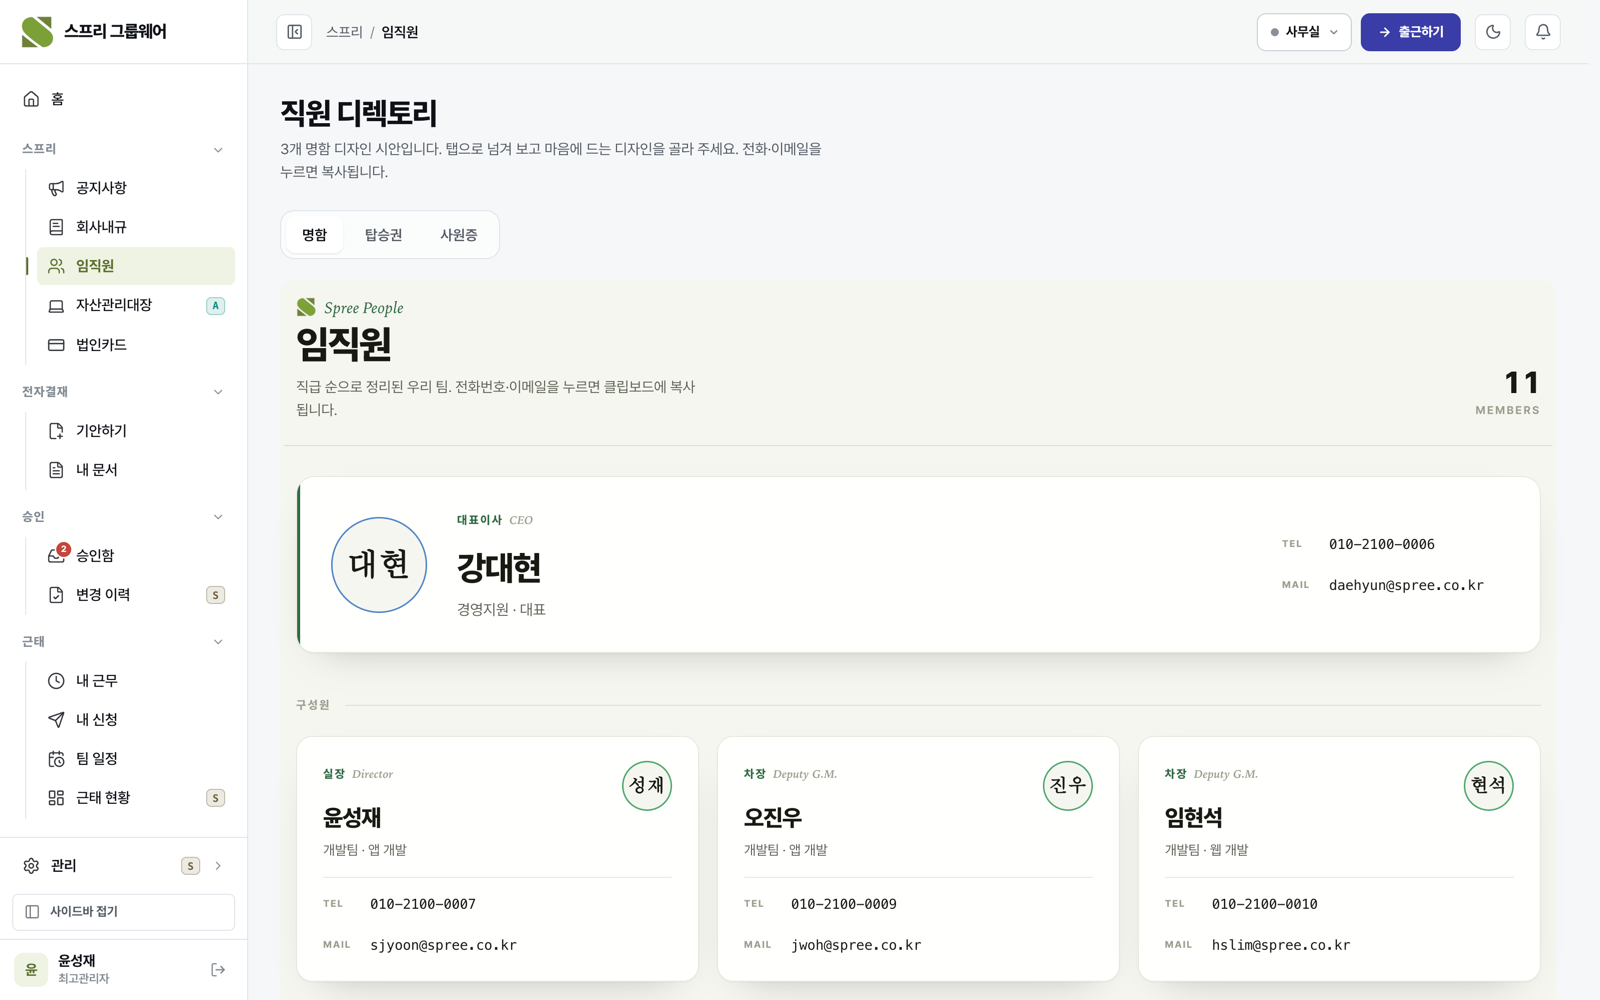Click 성재 avatar on 윤성재 card
The width and height of the screenshot is (1600, 1000).
click(647, 786)
